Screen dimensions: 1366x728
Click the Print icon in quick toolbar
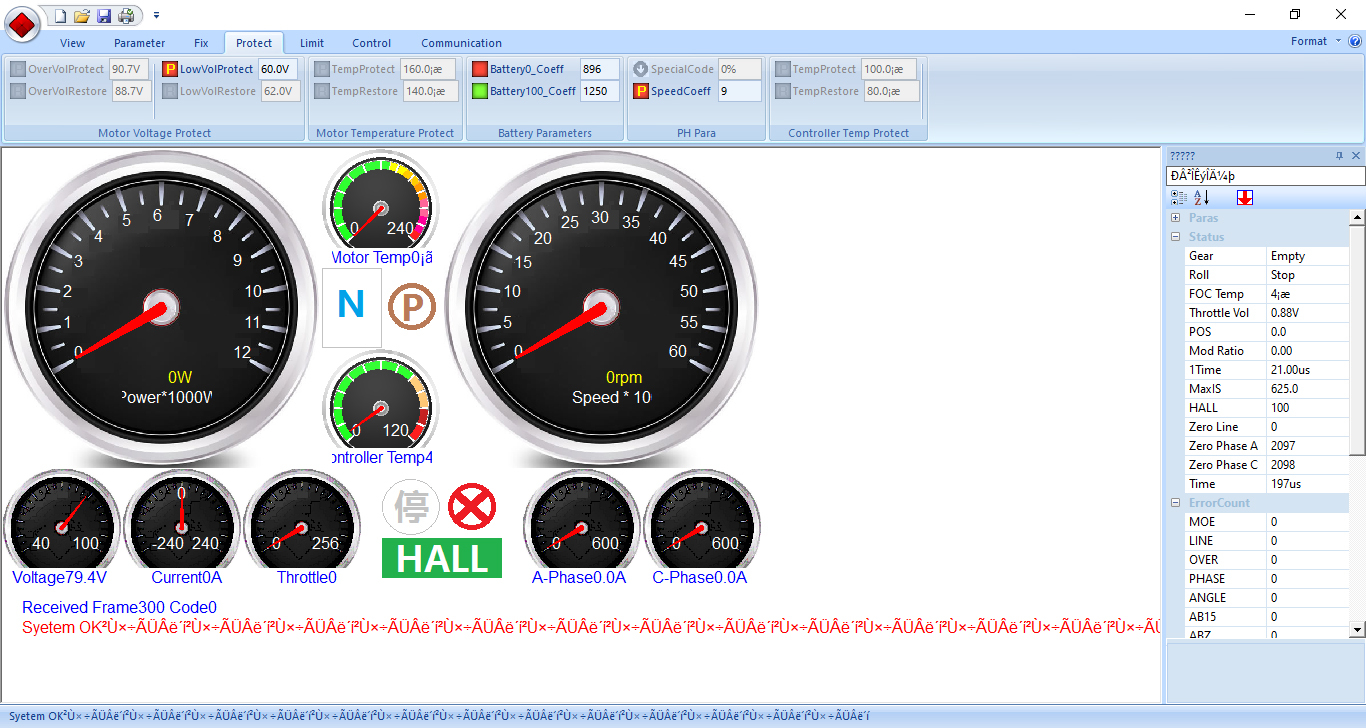tap(126, 16)
